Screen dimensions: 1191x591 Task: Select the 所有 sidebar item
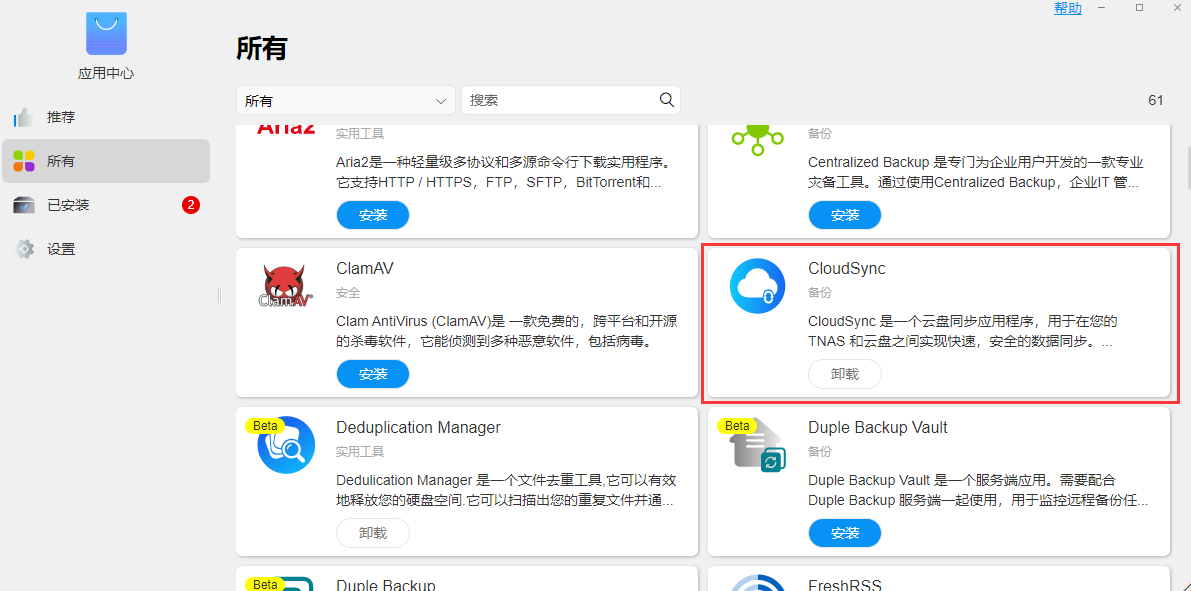click(x=61, y=161)
